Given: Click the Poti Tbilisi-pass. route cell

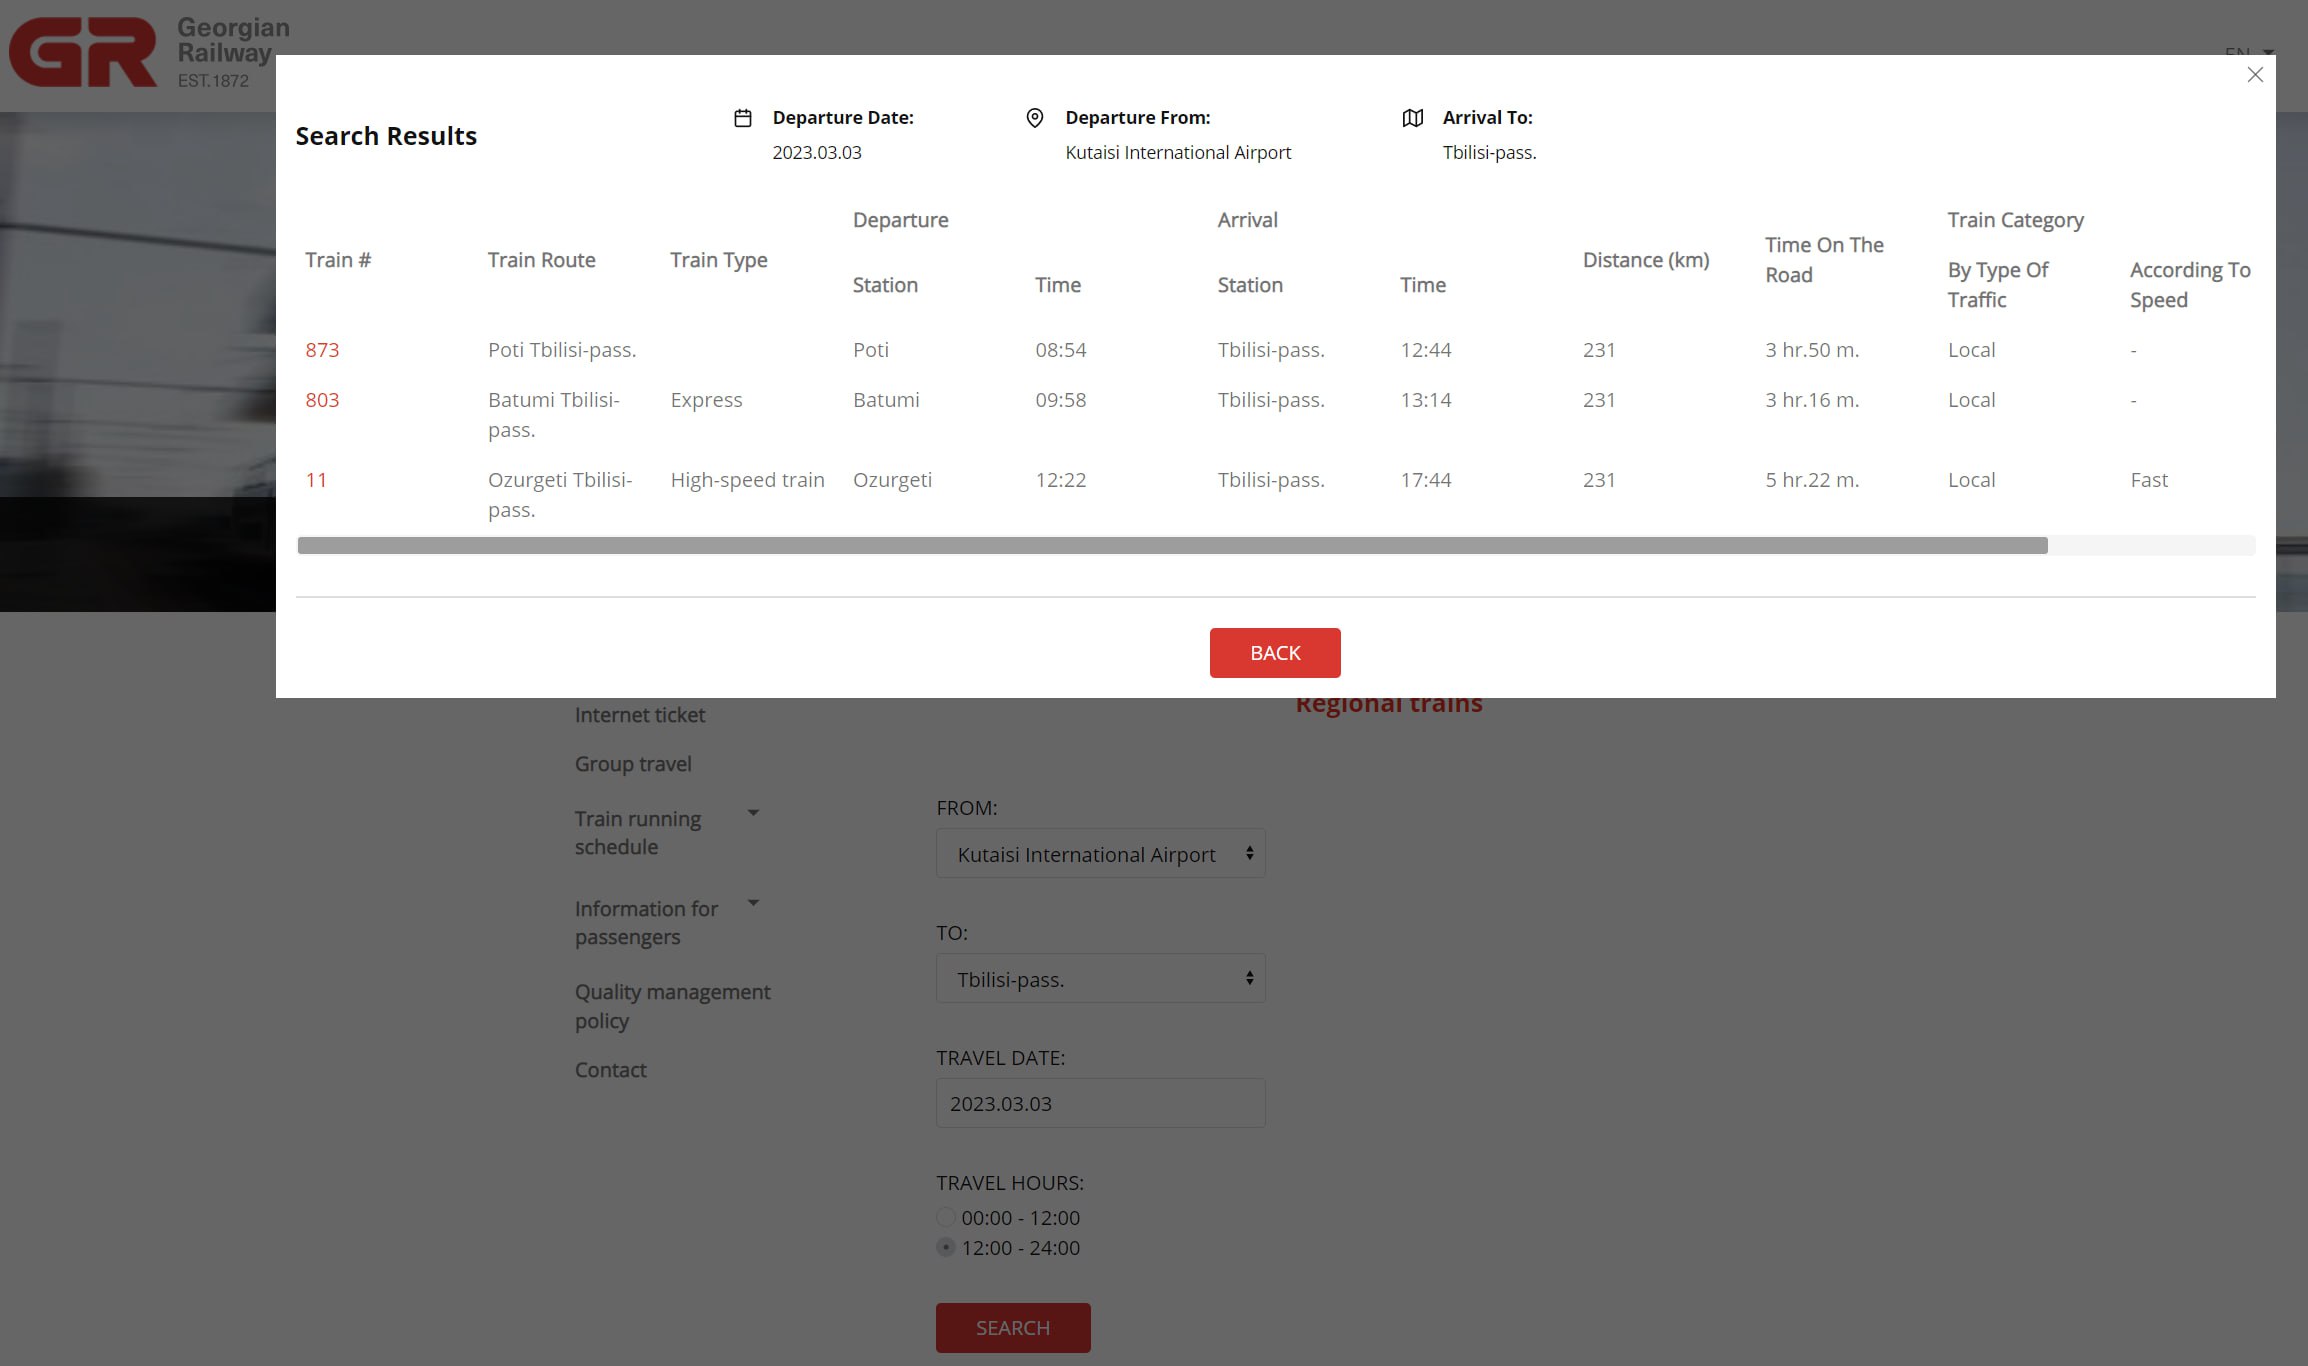Looking at the screenshot, I should (562, 350).
